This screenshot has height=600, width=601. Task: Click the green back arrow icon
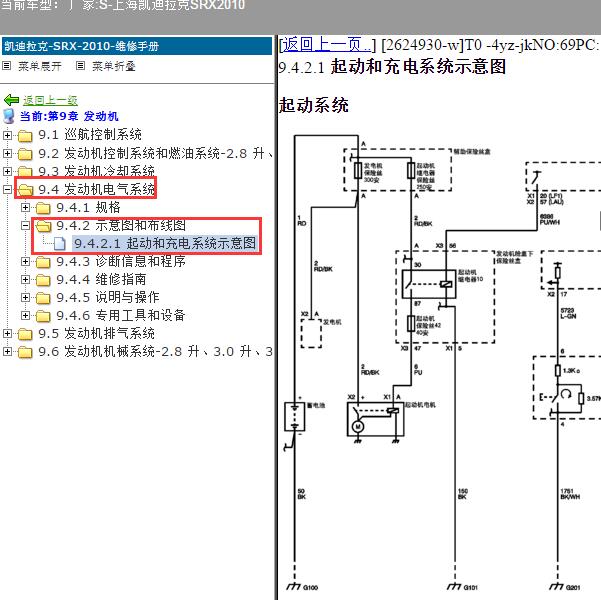[x=11, y=100]
